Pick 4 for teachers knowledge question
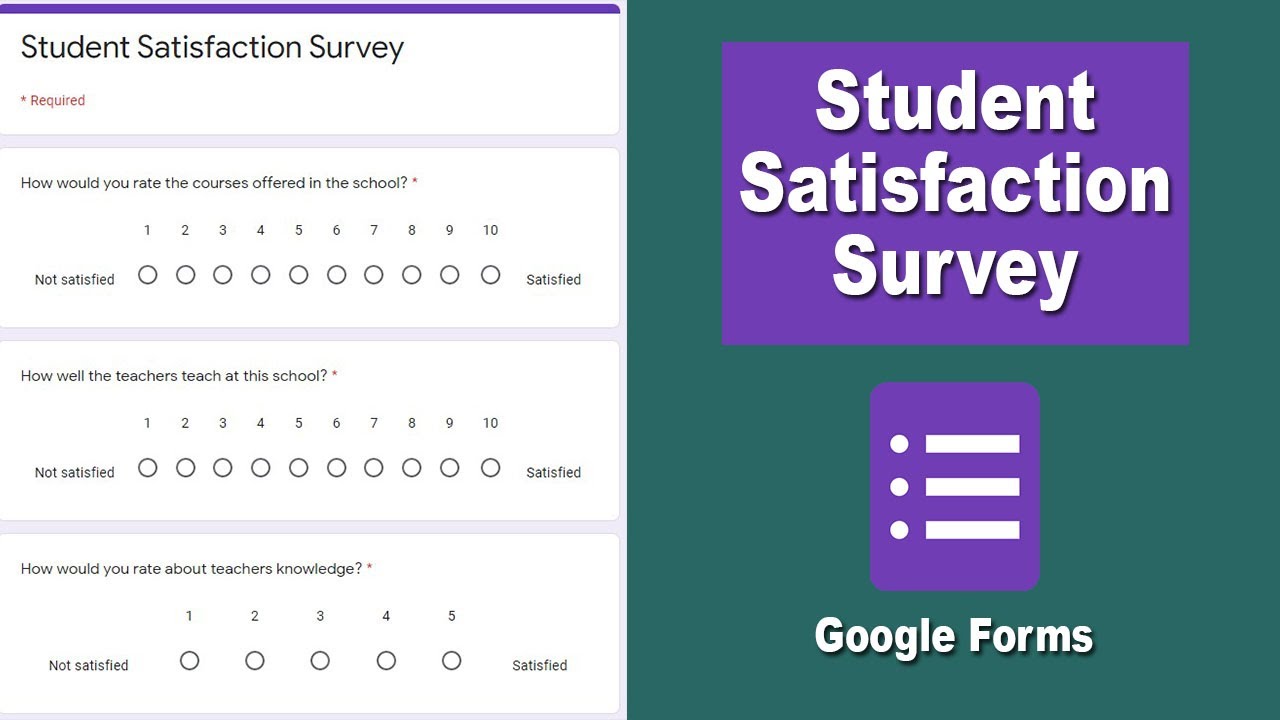The width and height of the screenshot is (1280, 720). pos(386,661)
